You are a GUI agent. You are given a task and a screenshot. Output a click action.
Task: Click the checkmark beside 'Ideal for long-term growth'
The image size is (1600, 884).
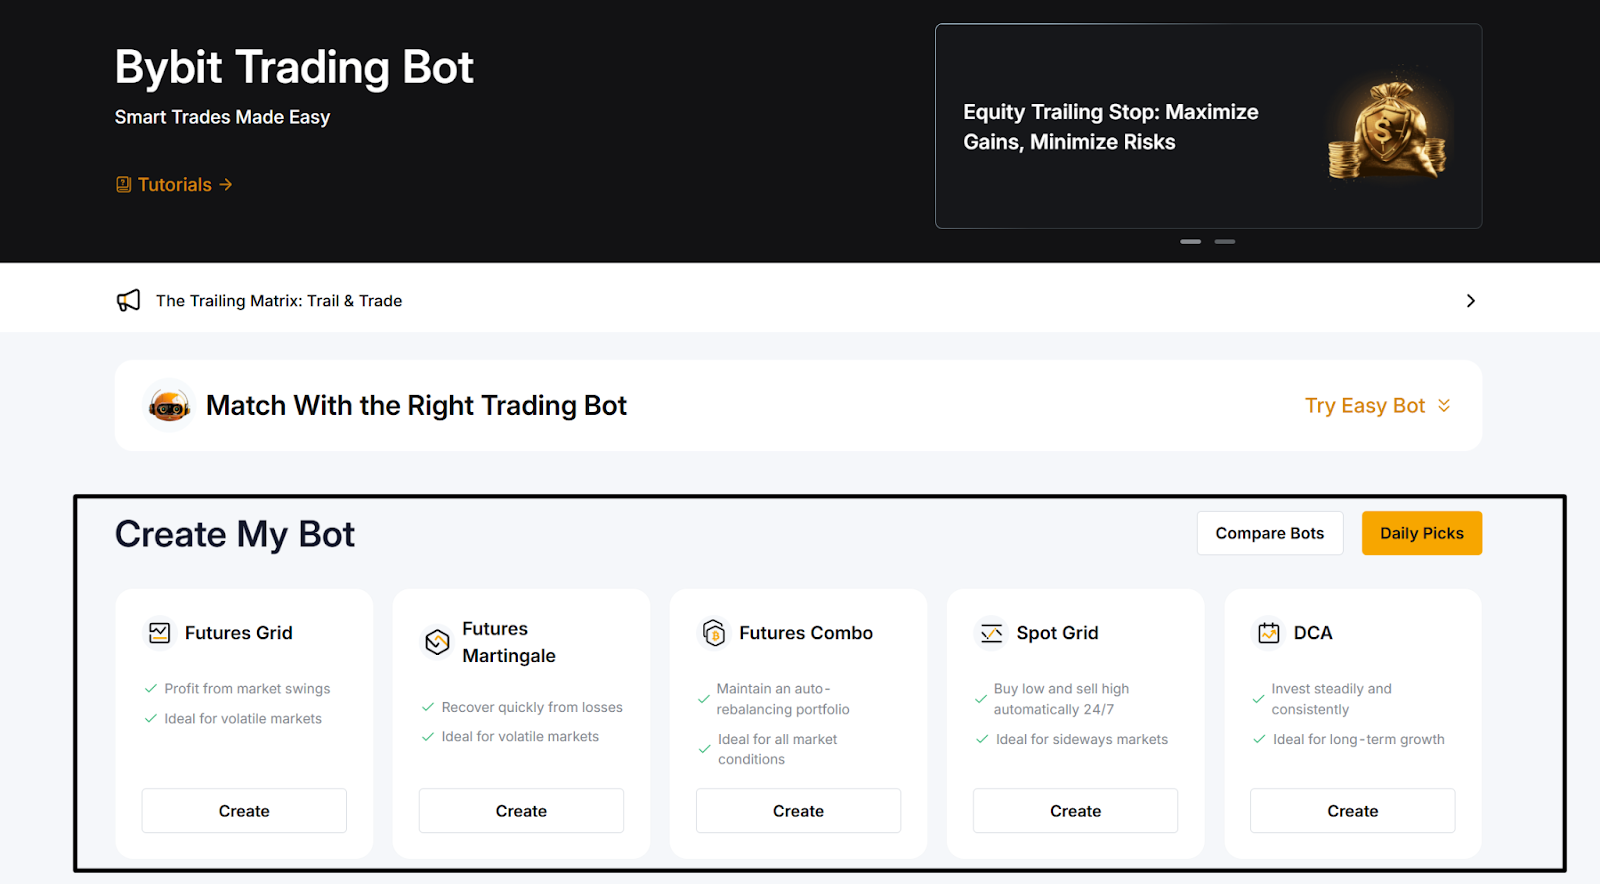point(1259,739)
